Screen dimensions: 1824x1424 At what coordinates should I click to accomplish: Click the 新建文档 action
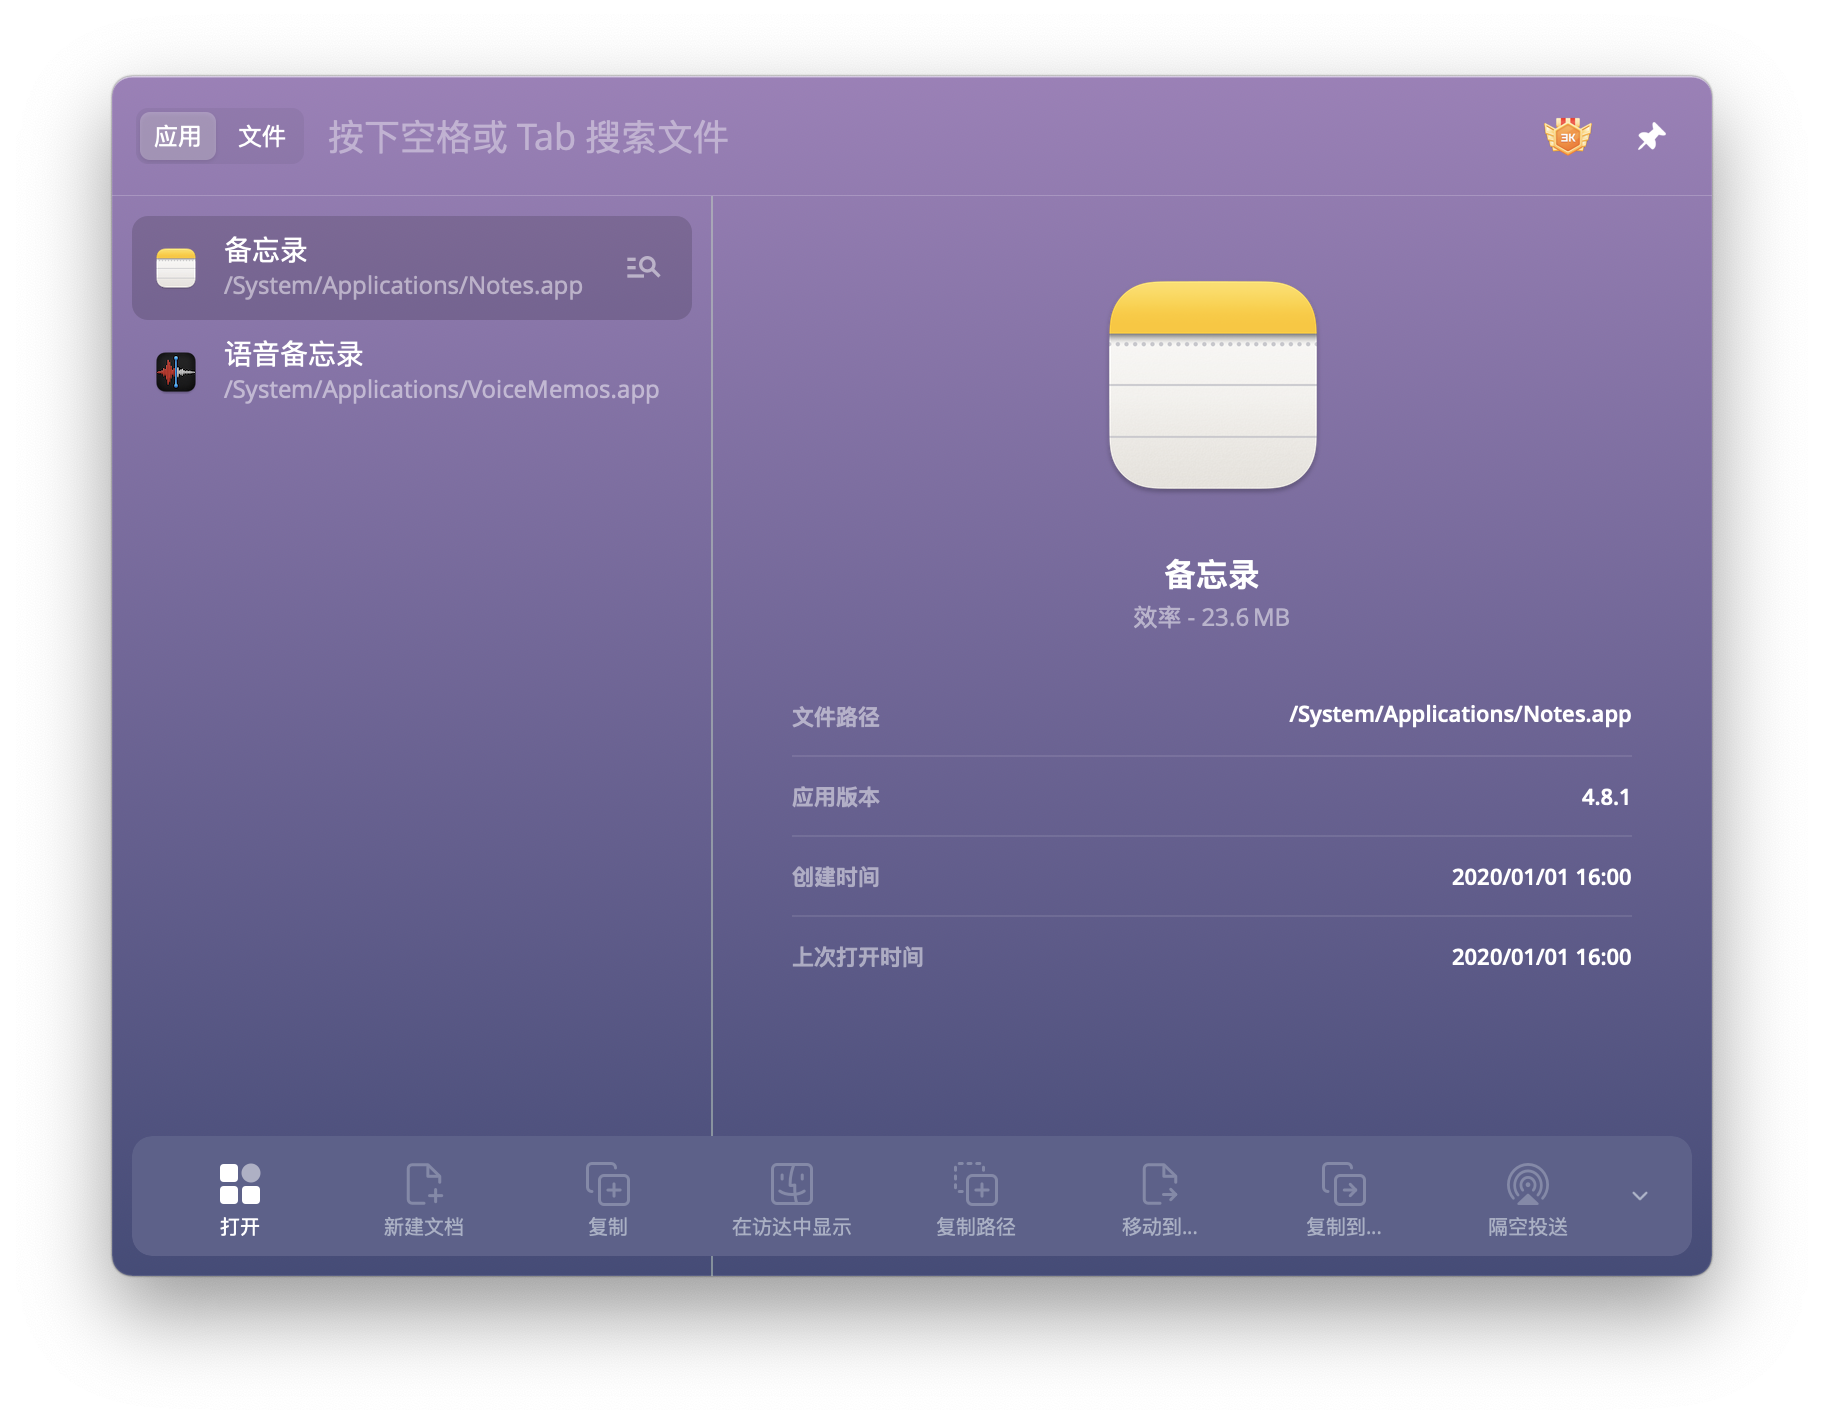[x=424, y=1199]
